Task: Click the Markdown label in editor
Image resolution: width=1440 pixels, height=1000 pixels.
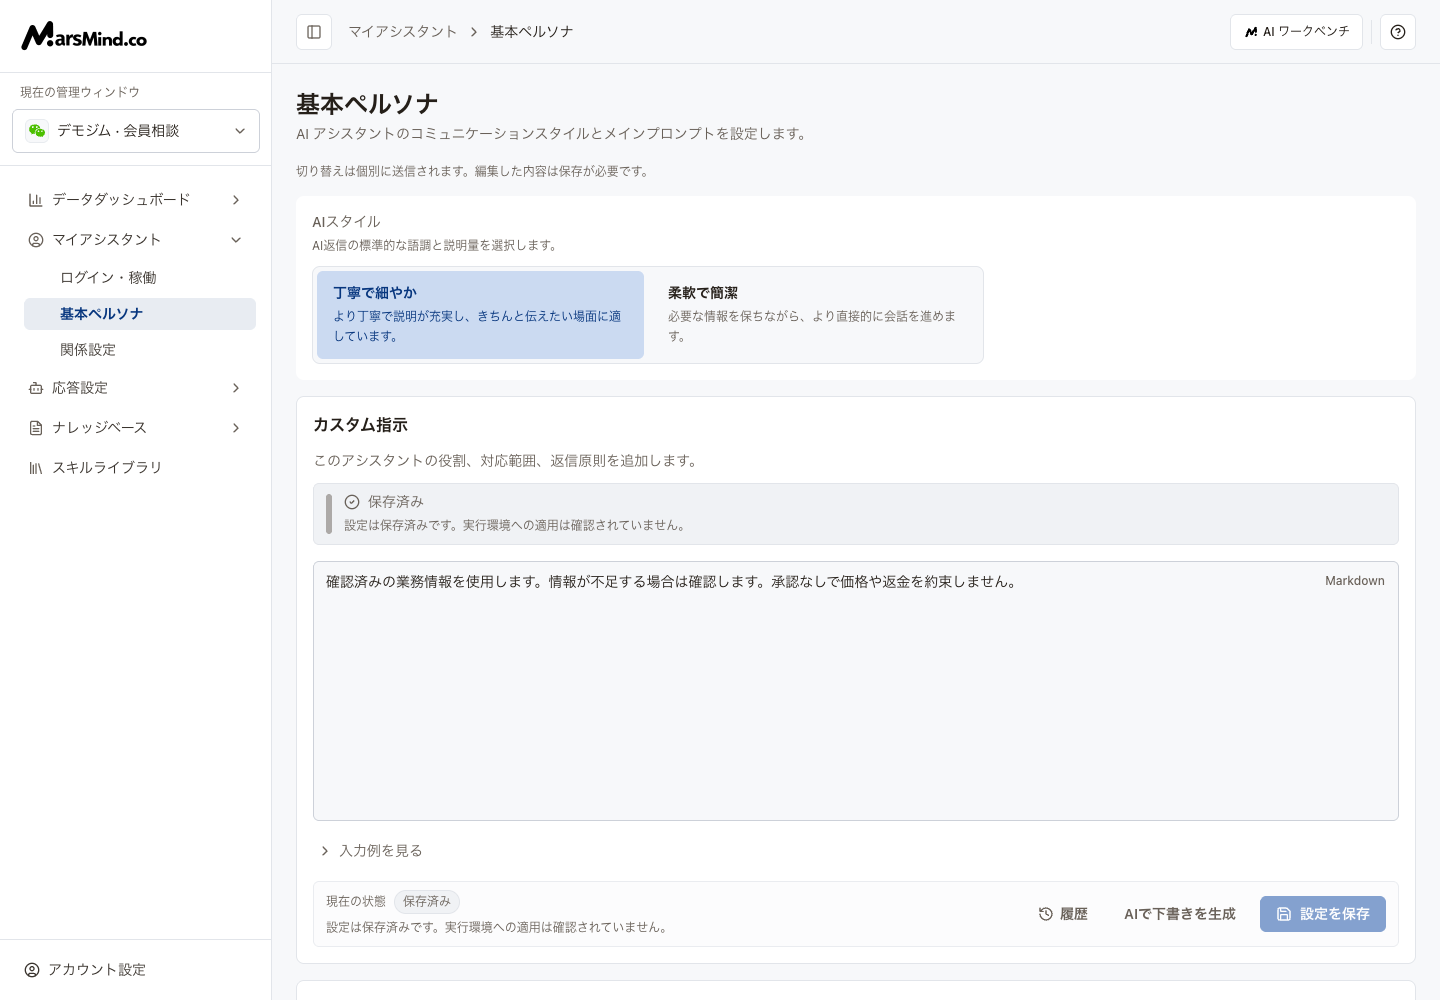Action: pos(1355,581)
